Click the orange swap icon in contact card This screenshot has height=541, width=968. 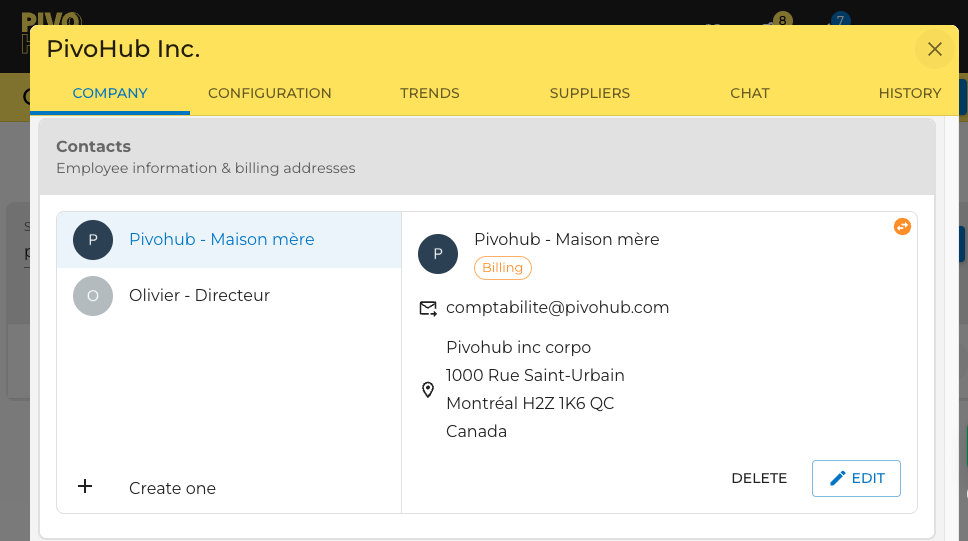(x=902, y=227)
